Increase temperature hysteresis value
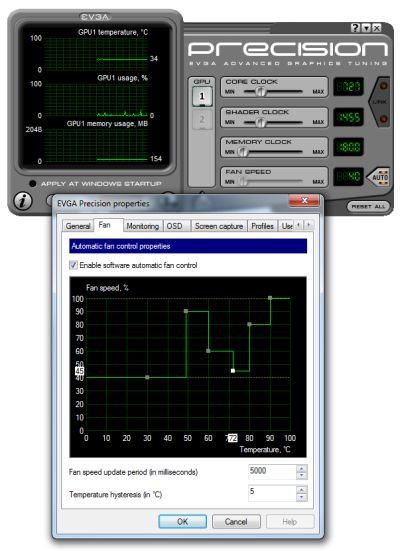The height and width of the screenshot is (551, 400). 302,489
